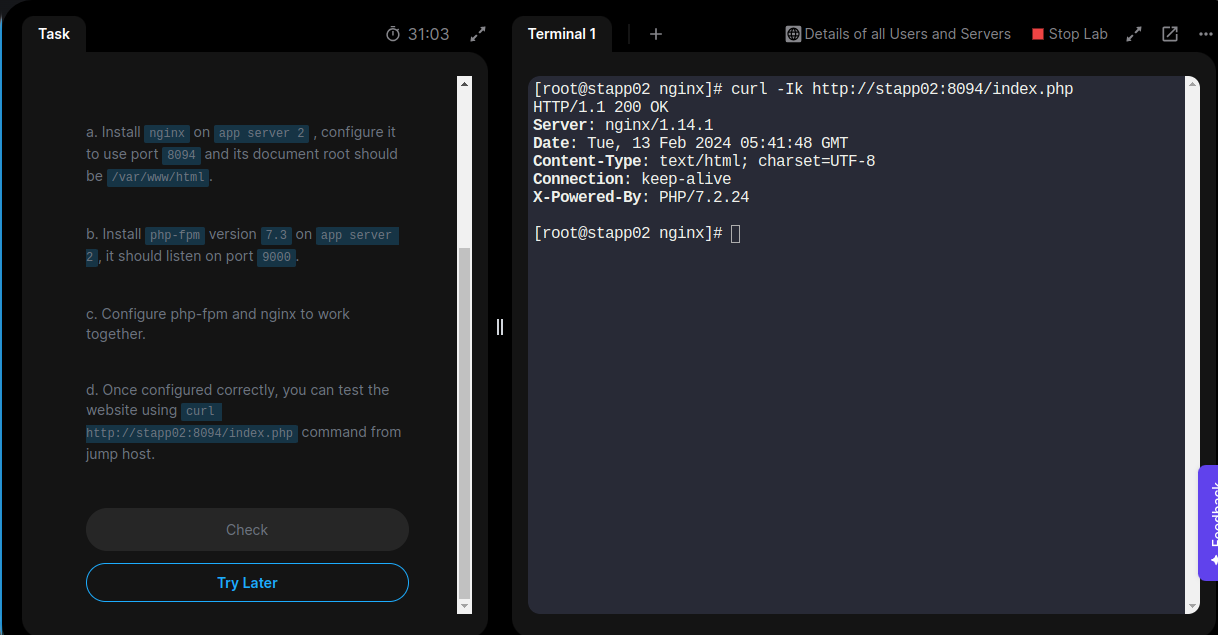Viewport: 1218px width, 635px height.
Task: Select the Terminal 1 tab
Action: (x=562, y=34)
